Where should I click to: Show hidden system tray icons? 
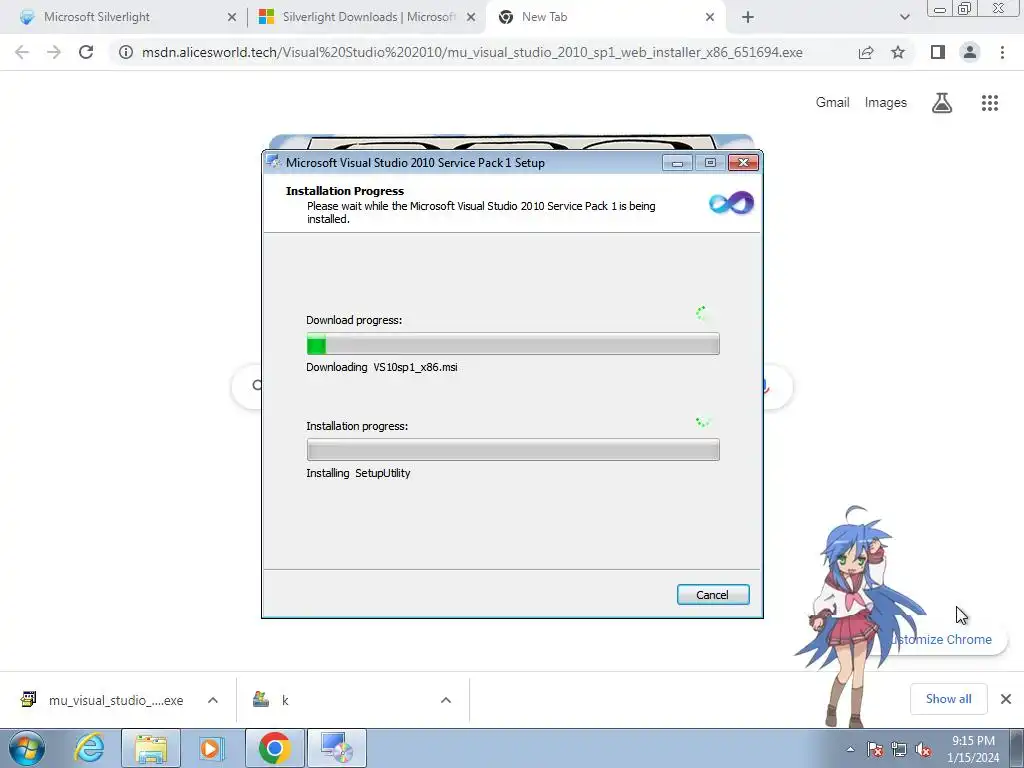pyautogui.click(x=850, y=749)
